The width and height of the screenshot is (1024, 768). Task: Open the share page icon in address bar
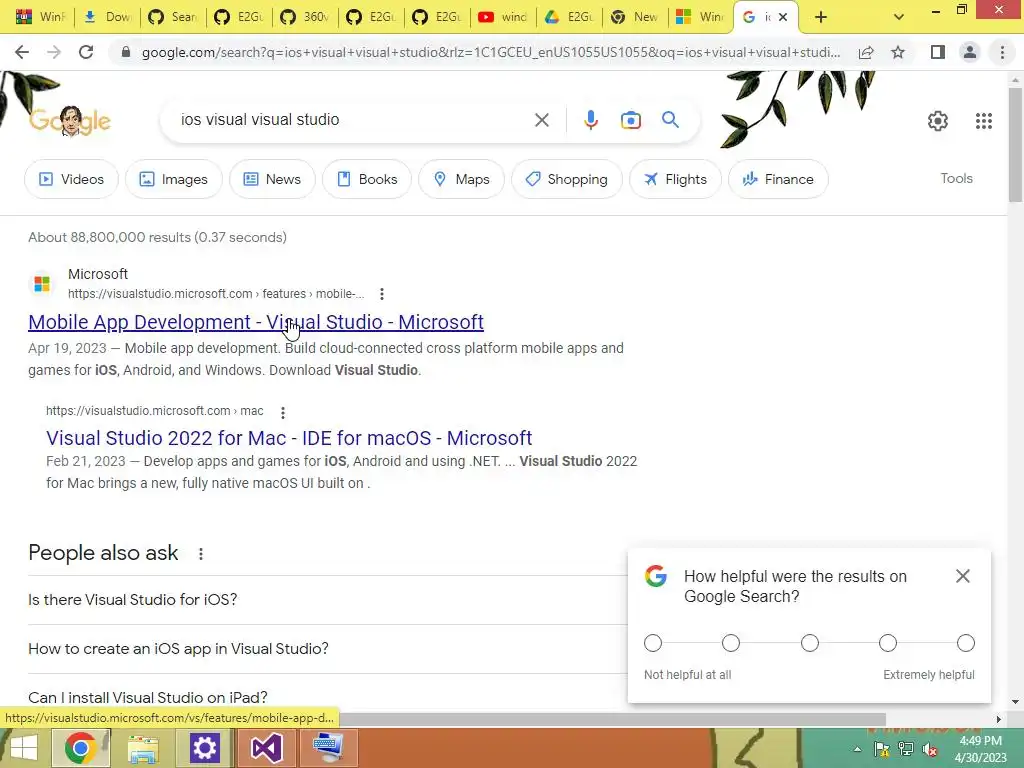point(866,52)
